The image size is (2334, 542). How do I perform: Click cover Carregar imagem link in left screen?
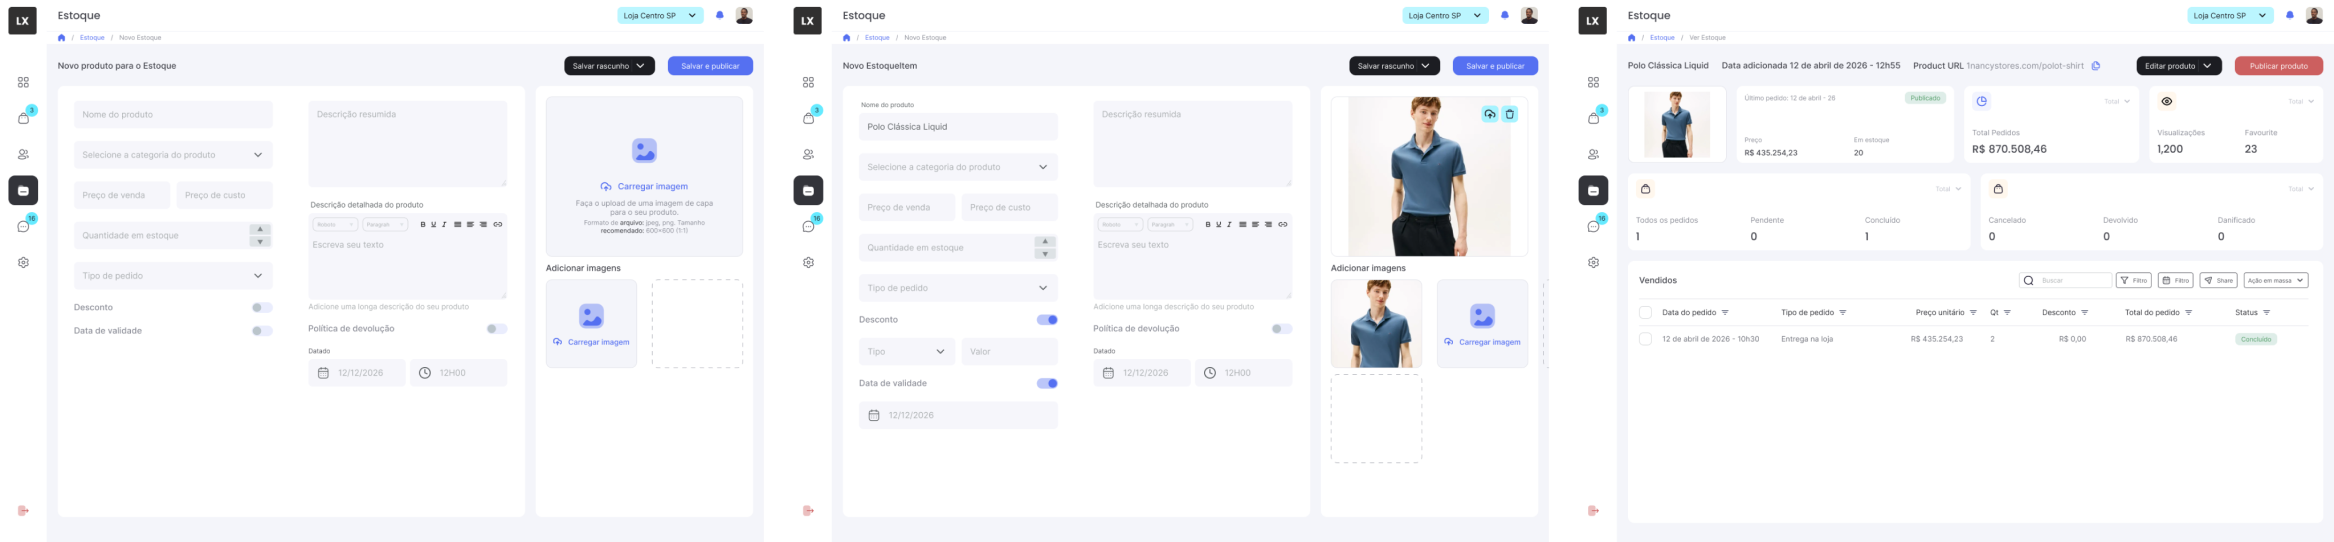point(644,187)
